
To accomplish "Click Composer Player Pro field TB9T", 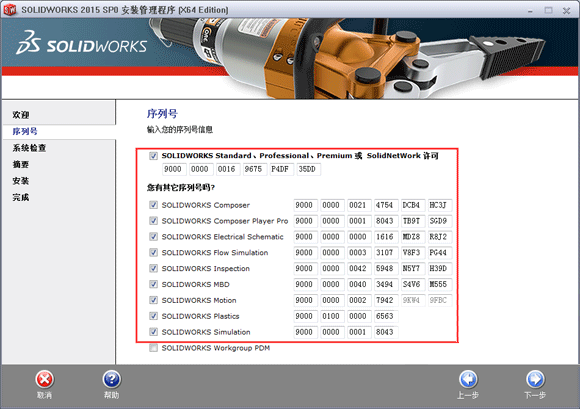I will [x=413, y=221].
